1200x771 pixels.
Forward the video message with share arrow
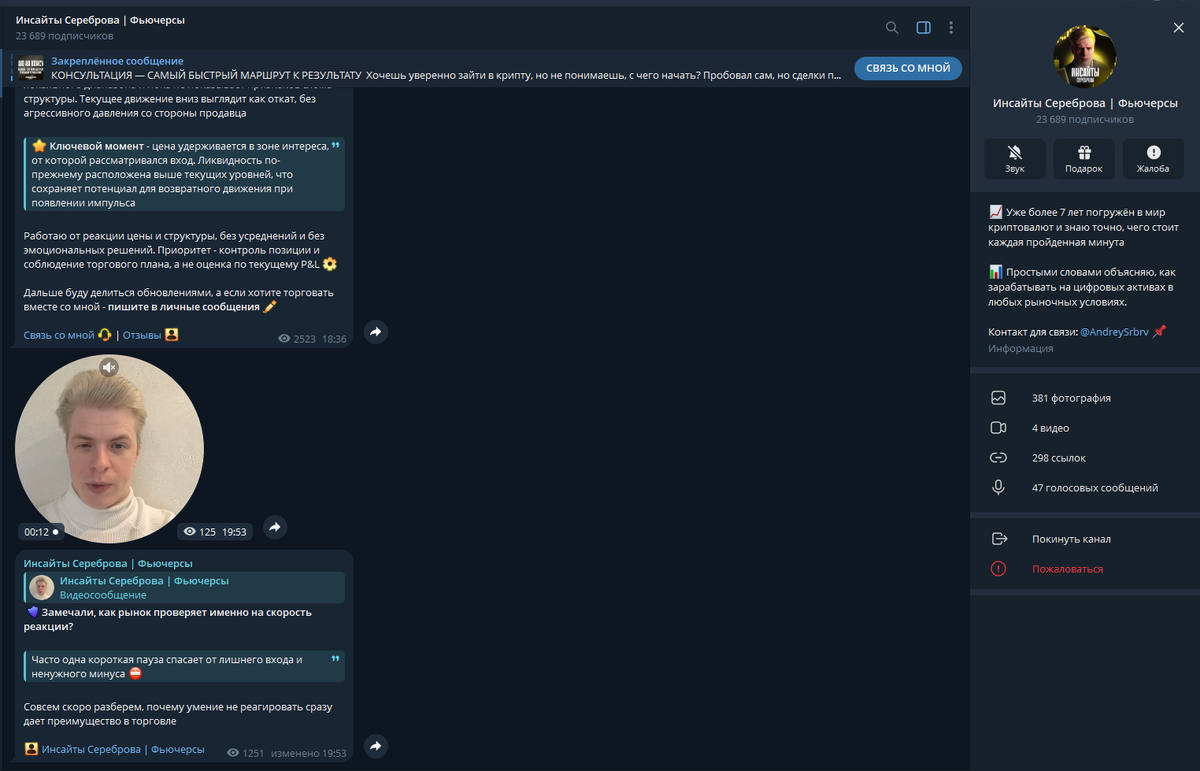[275, 527]
